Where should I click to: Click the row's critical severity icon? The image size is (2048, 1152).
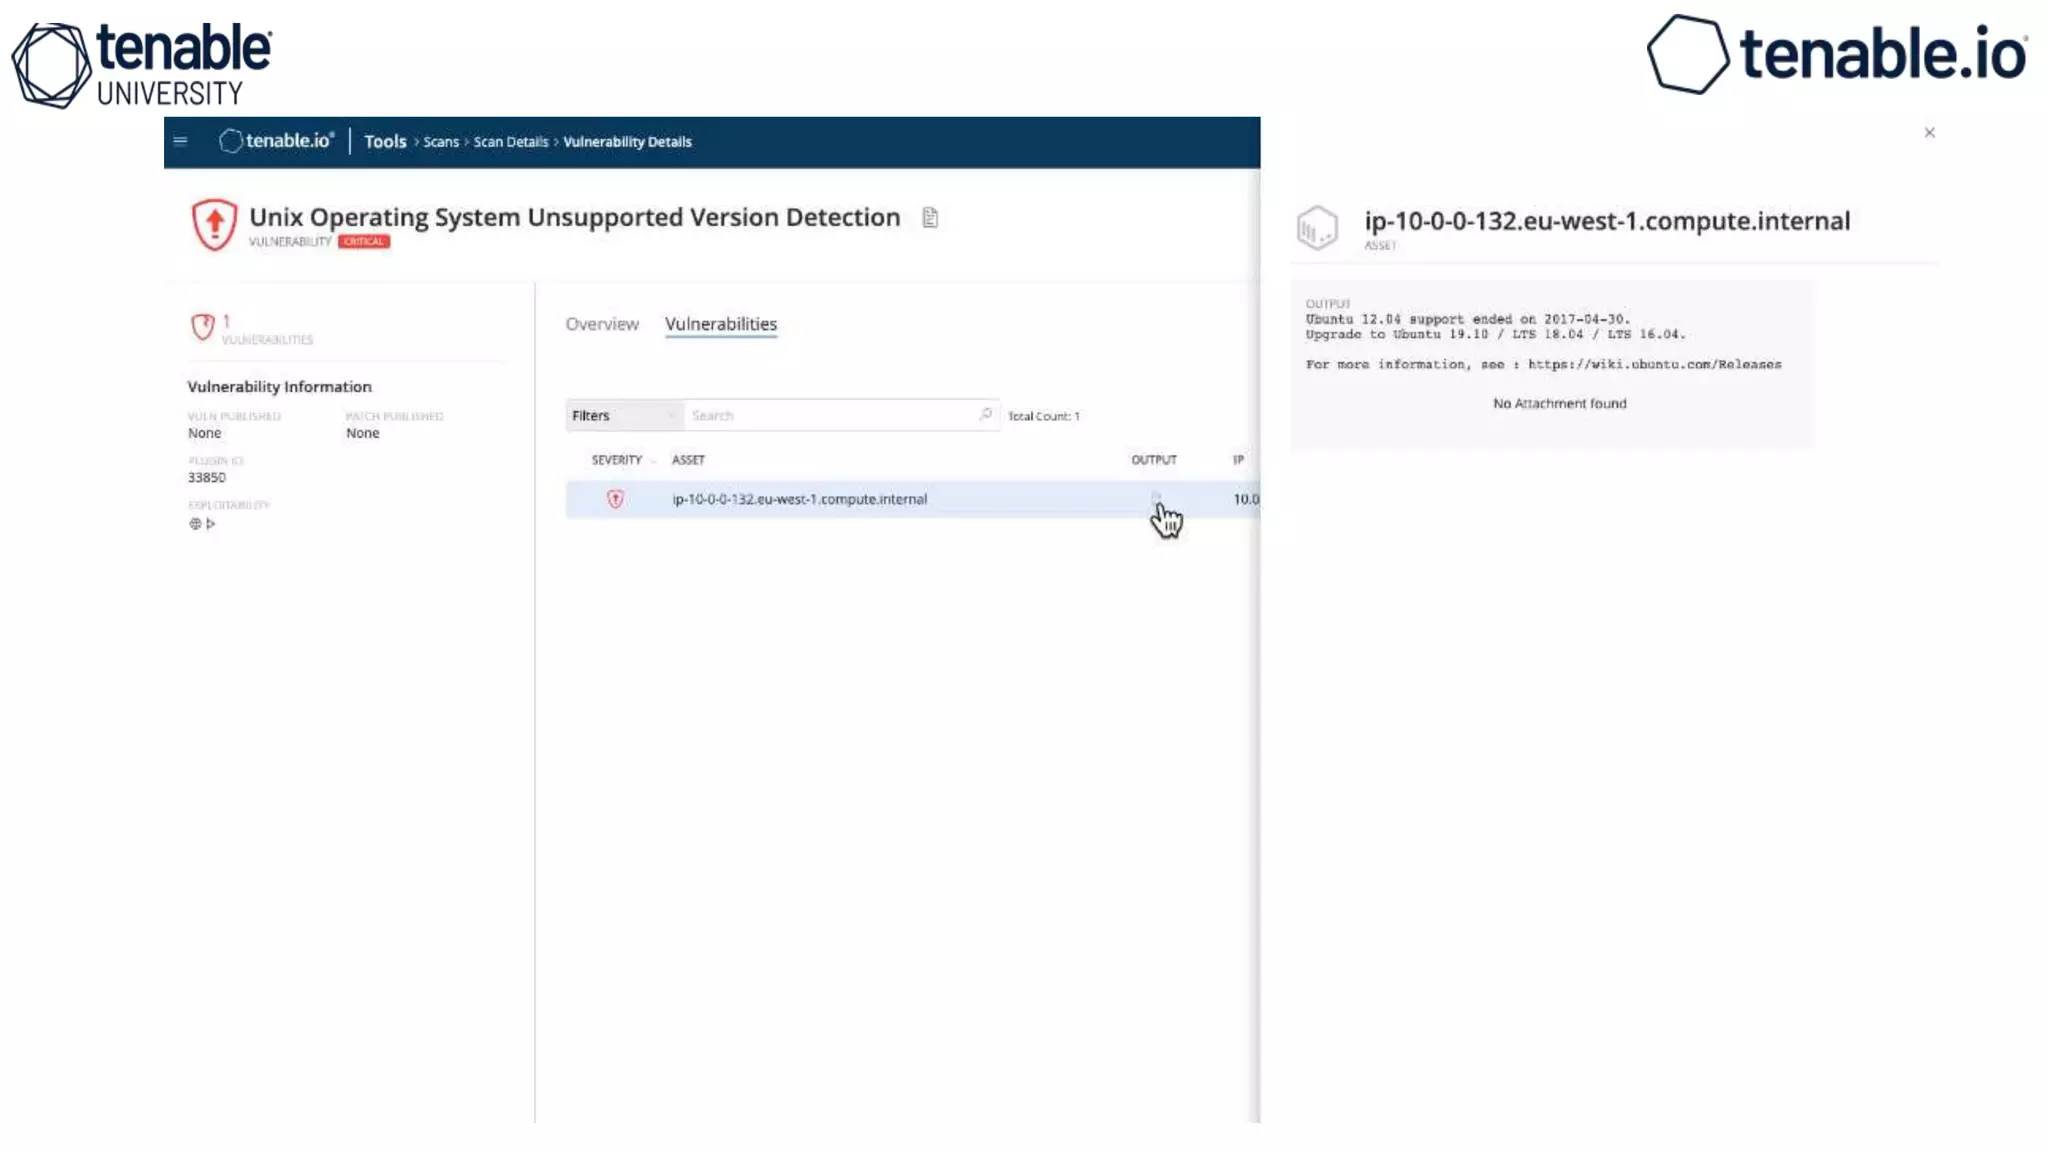(x=615, y=499)
